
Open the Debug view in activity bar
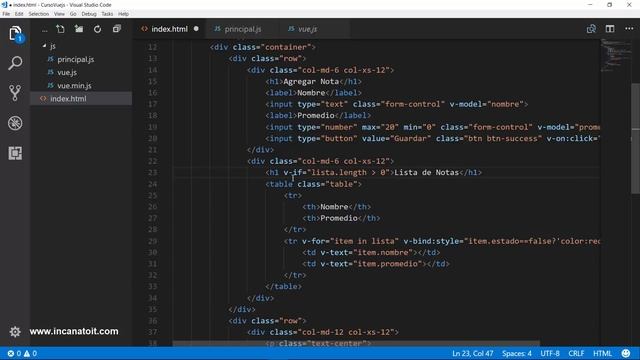pos(15,123)
